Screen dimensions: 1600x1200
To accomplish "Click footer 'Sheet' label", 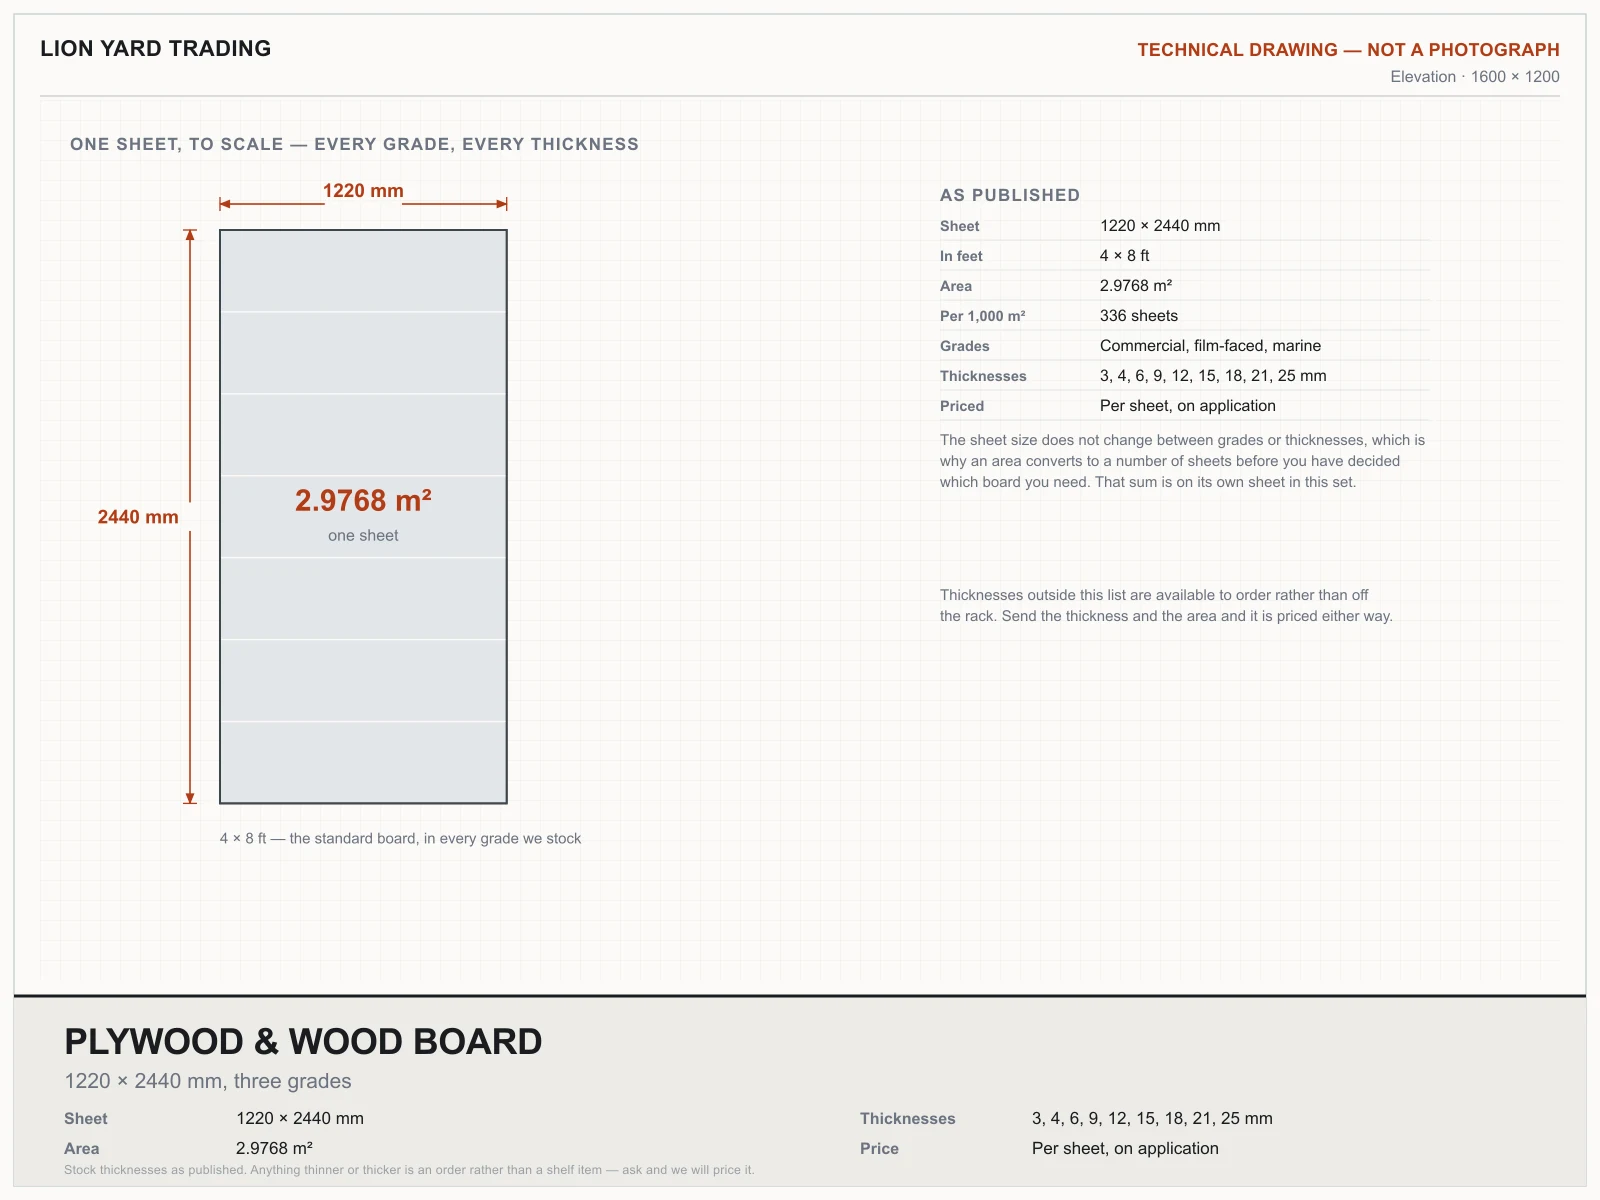I will point(86,1119).
